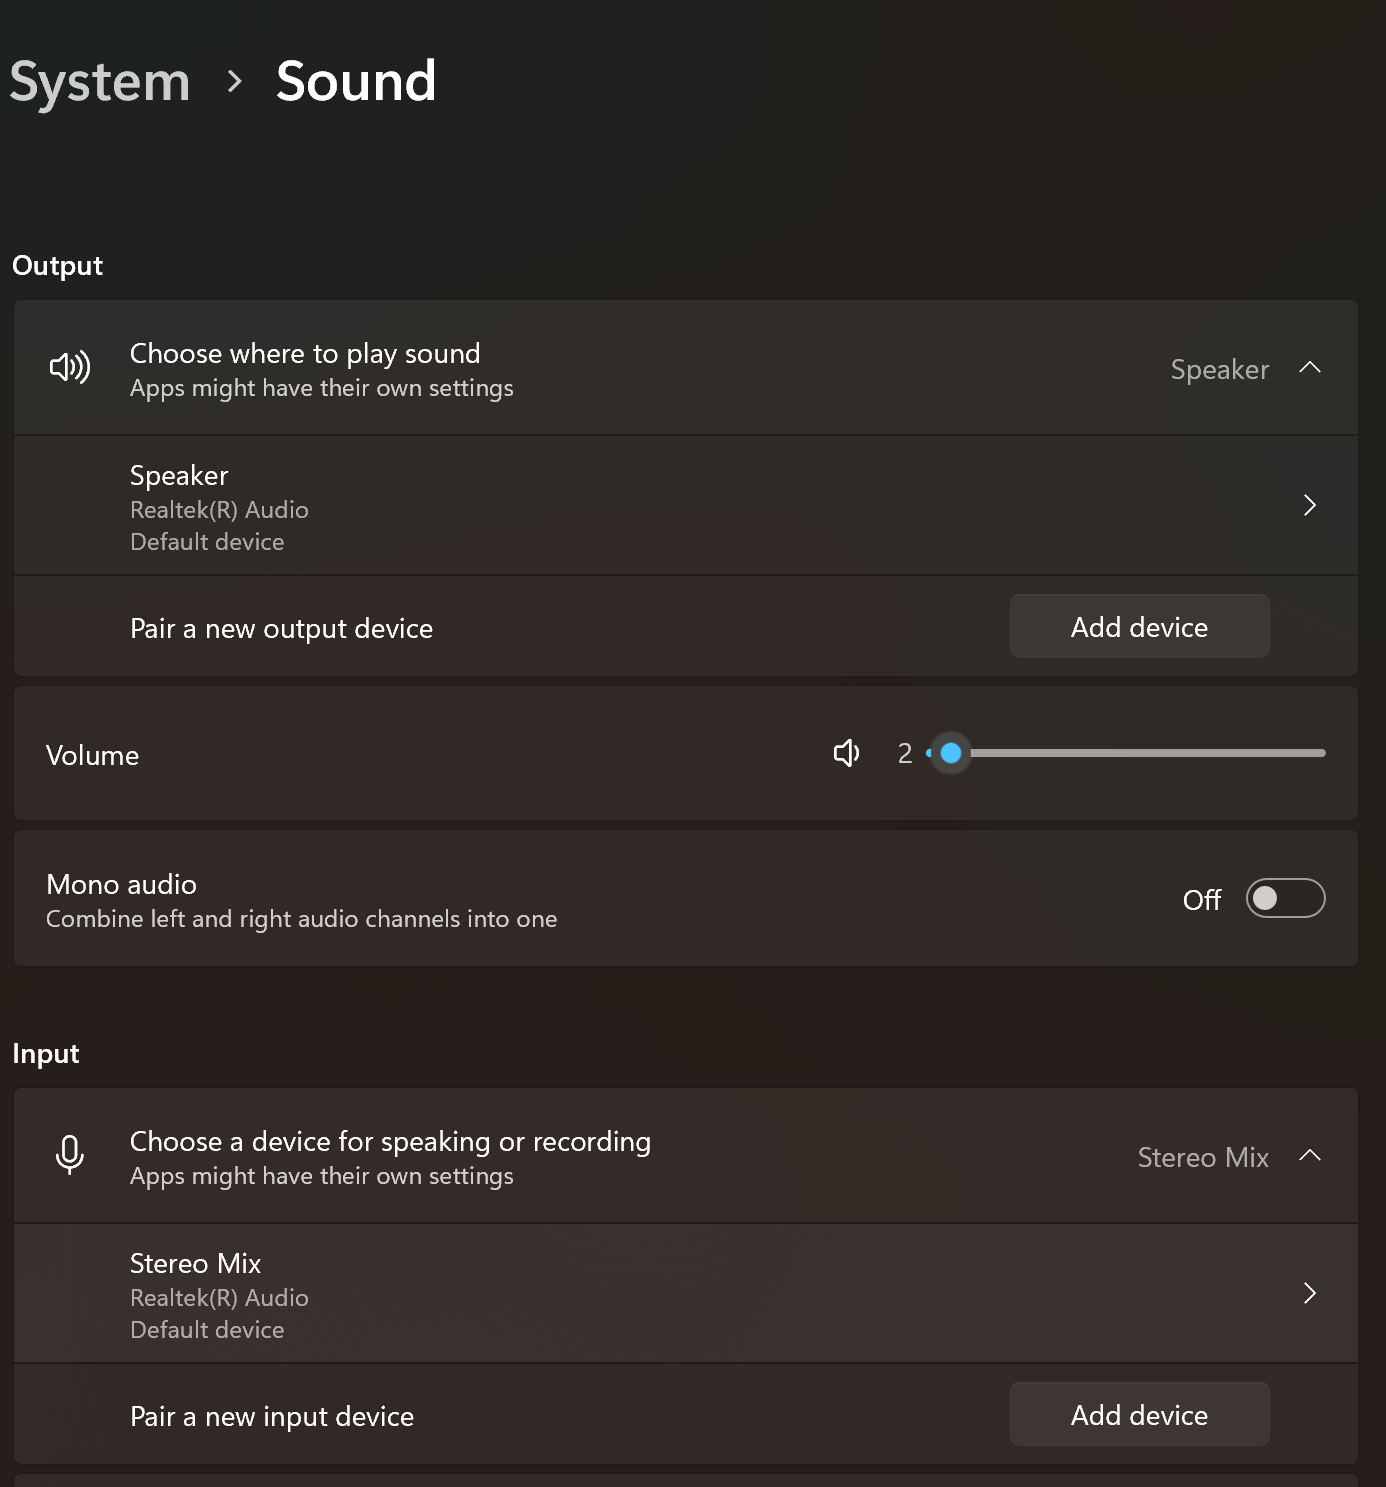
Task: Click the 'Off' label beside Mono audio
Action: [x=1202, y=900]
